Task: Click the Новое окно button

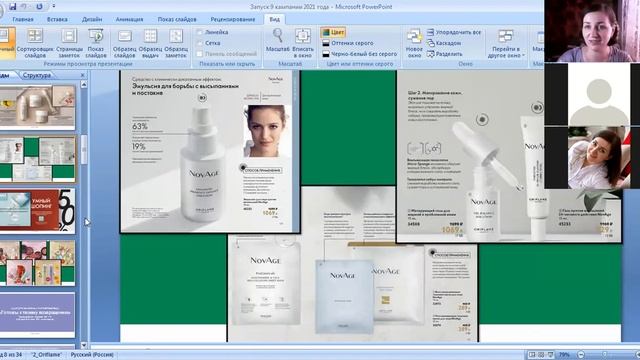Action: coord(414,43)
